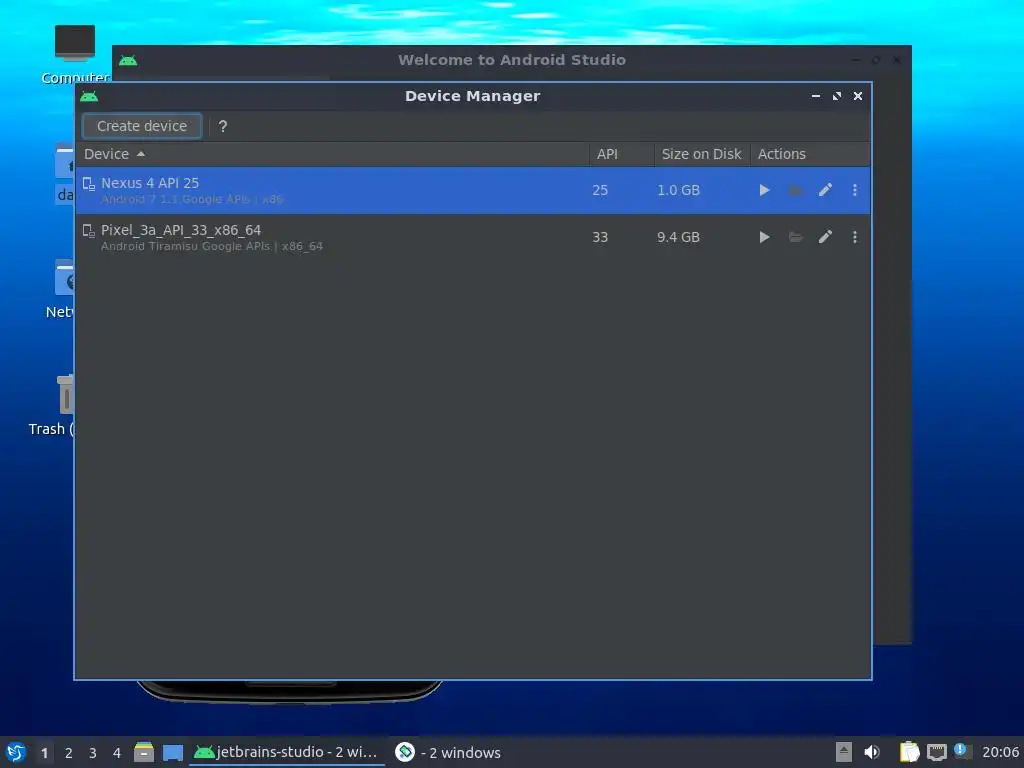Click the Create device button

tap(142, 126)
